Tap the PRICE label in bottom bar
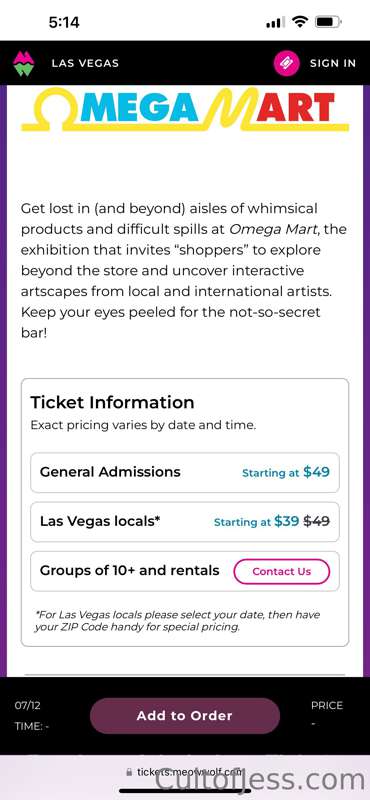This screenshot has height=800, width=370. [x=327, y=706]
